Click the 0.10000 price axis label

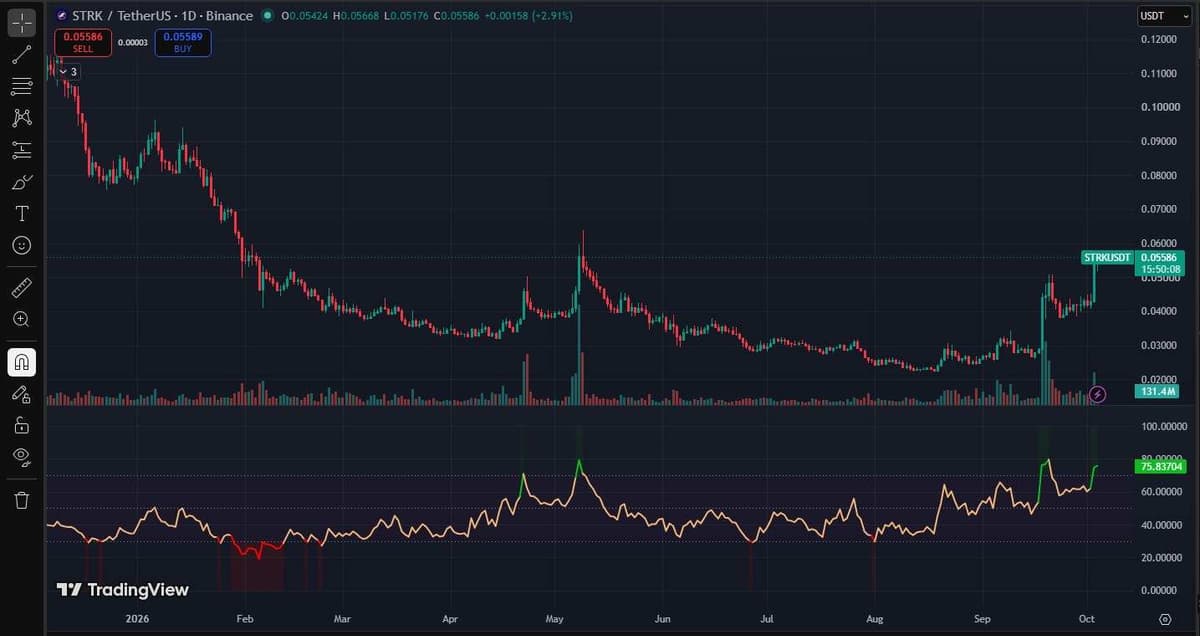[x=1160, y=107]
